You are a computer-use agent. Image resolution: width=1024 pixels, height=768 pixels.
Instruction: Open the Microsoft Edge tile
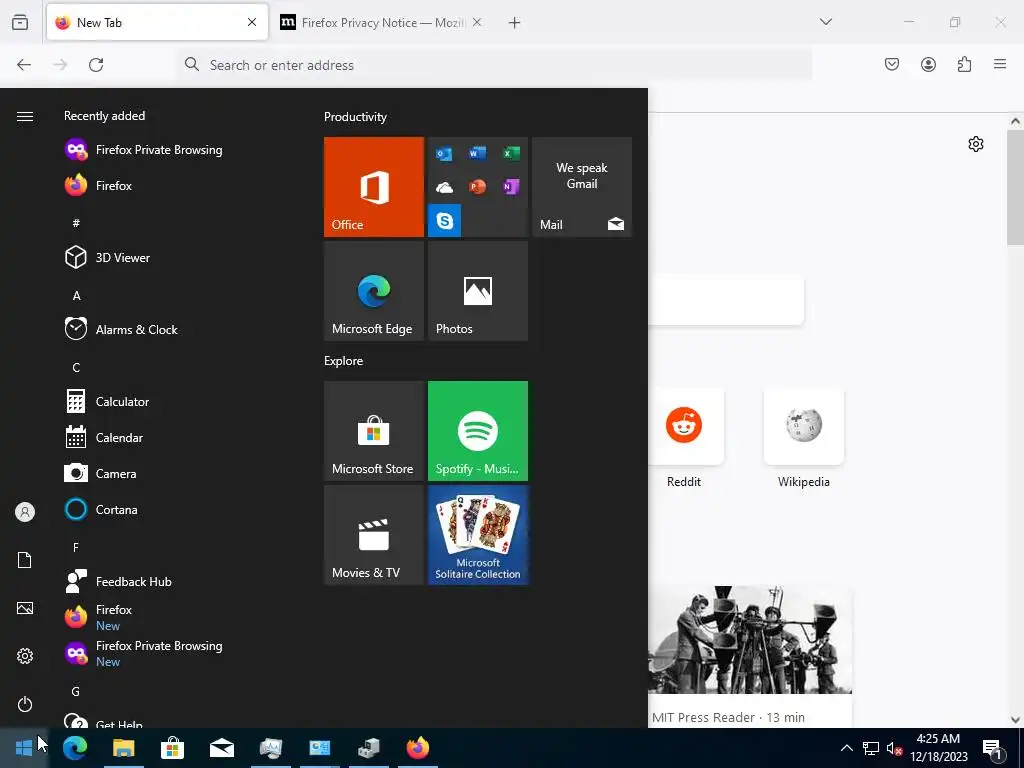click(x=374, y=291)
